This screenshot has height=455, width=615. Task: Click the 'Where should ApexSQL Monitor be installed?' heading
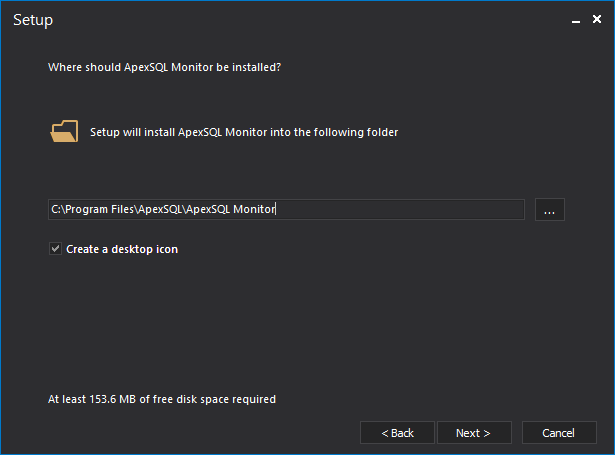pyautogui.click(x=164, y=67)
